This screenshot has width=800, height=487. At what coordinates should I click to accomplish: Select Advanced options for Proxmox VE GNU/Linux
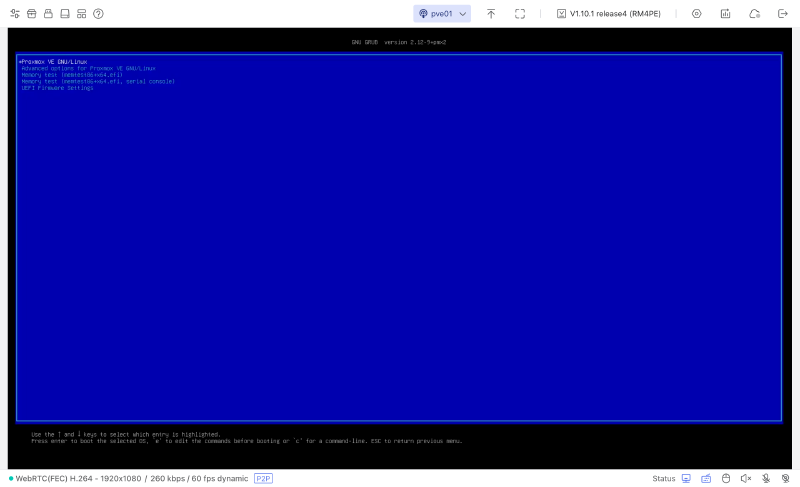(x=88, y=68)
